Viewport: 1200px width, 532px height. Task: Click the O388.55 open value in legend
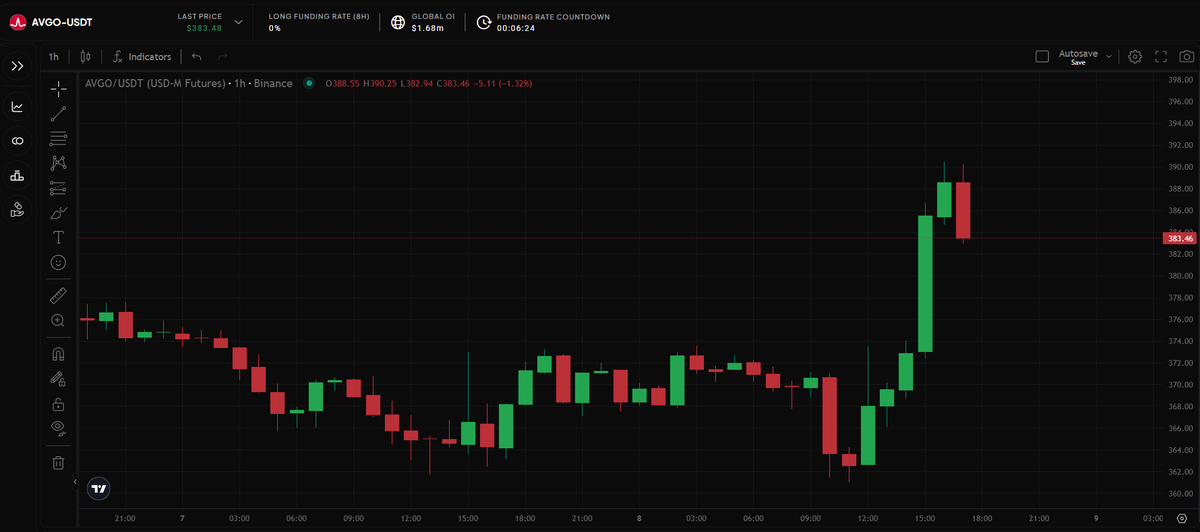[345, 83]
